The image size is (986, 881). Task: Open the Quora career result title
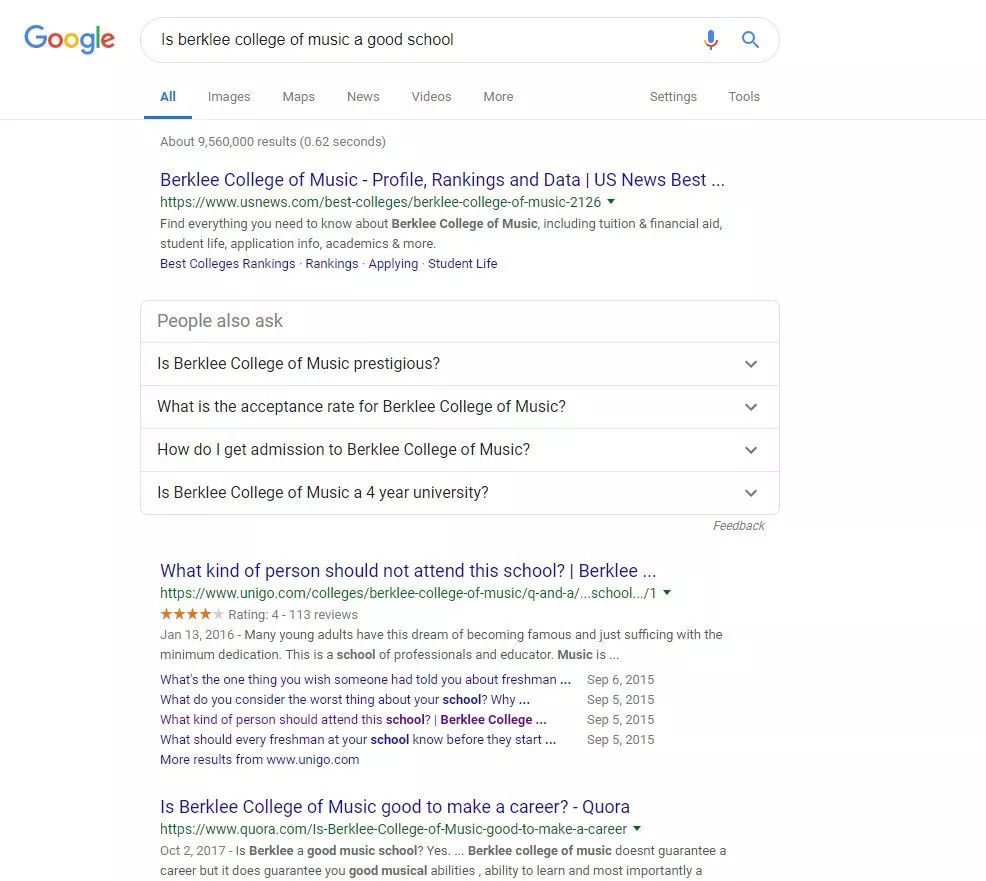click(x=395, y=807)
